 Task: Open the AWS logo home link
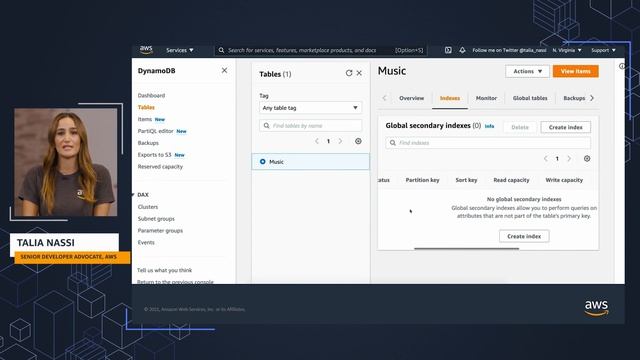point(146,50)
